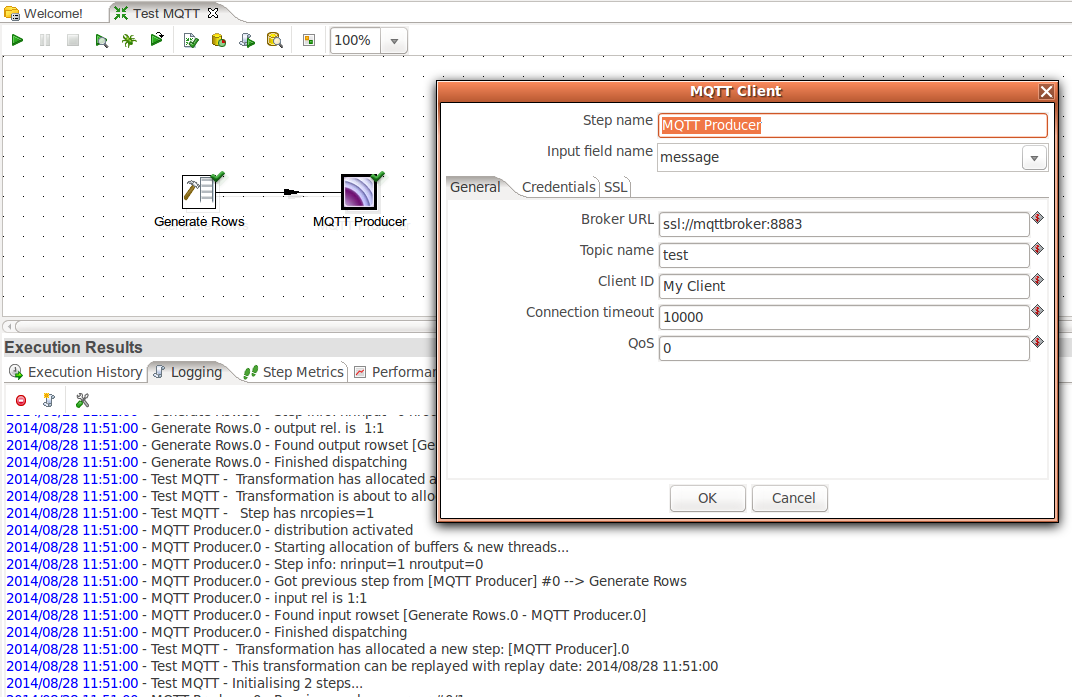
Task: Open the Logging tab
Action: [x=188, y=372]
